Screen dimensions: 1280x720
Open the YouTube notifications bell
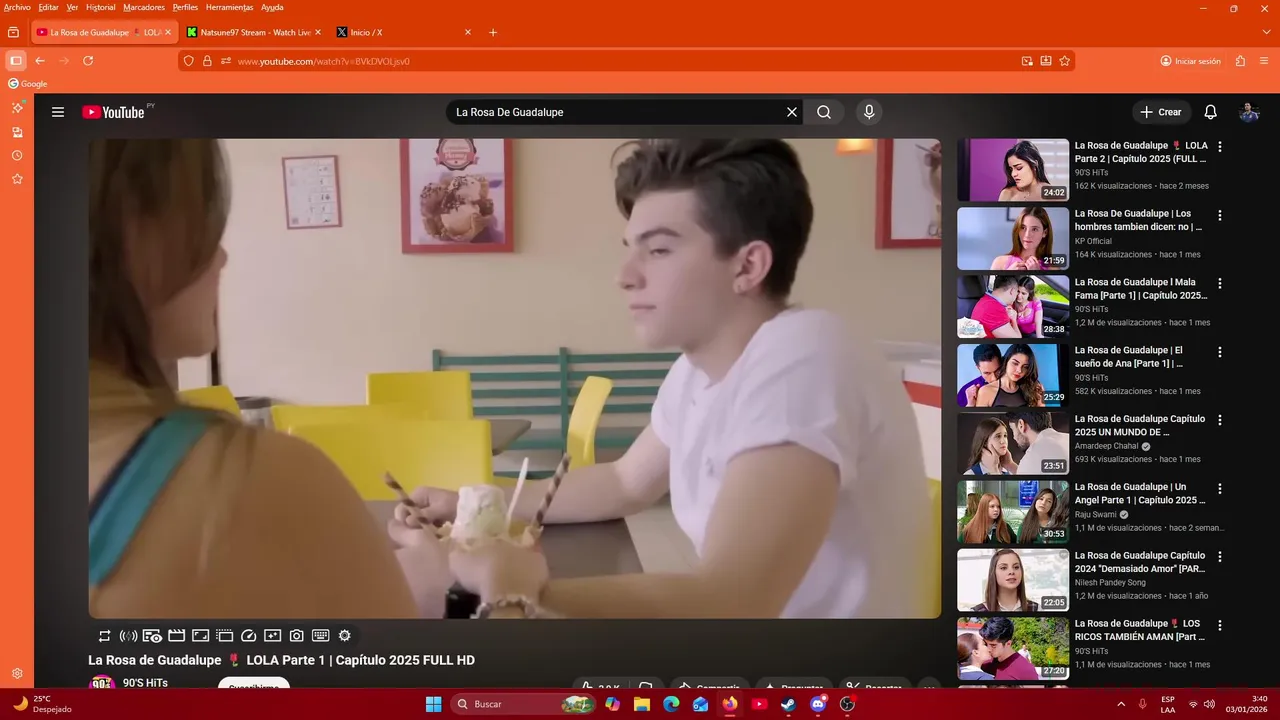[1210, 112]
